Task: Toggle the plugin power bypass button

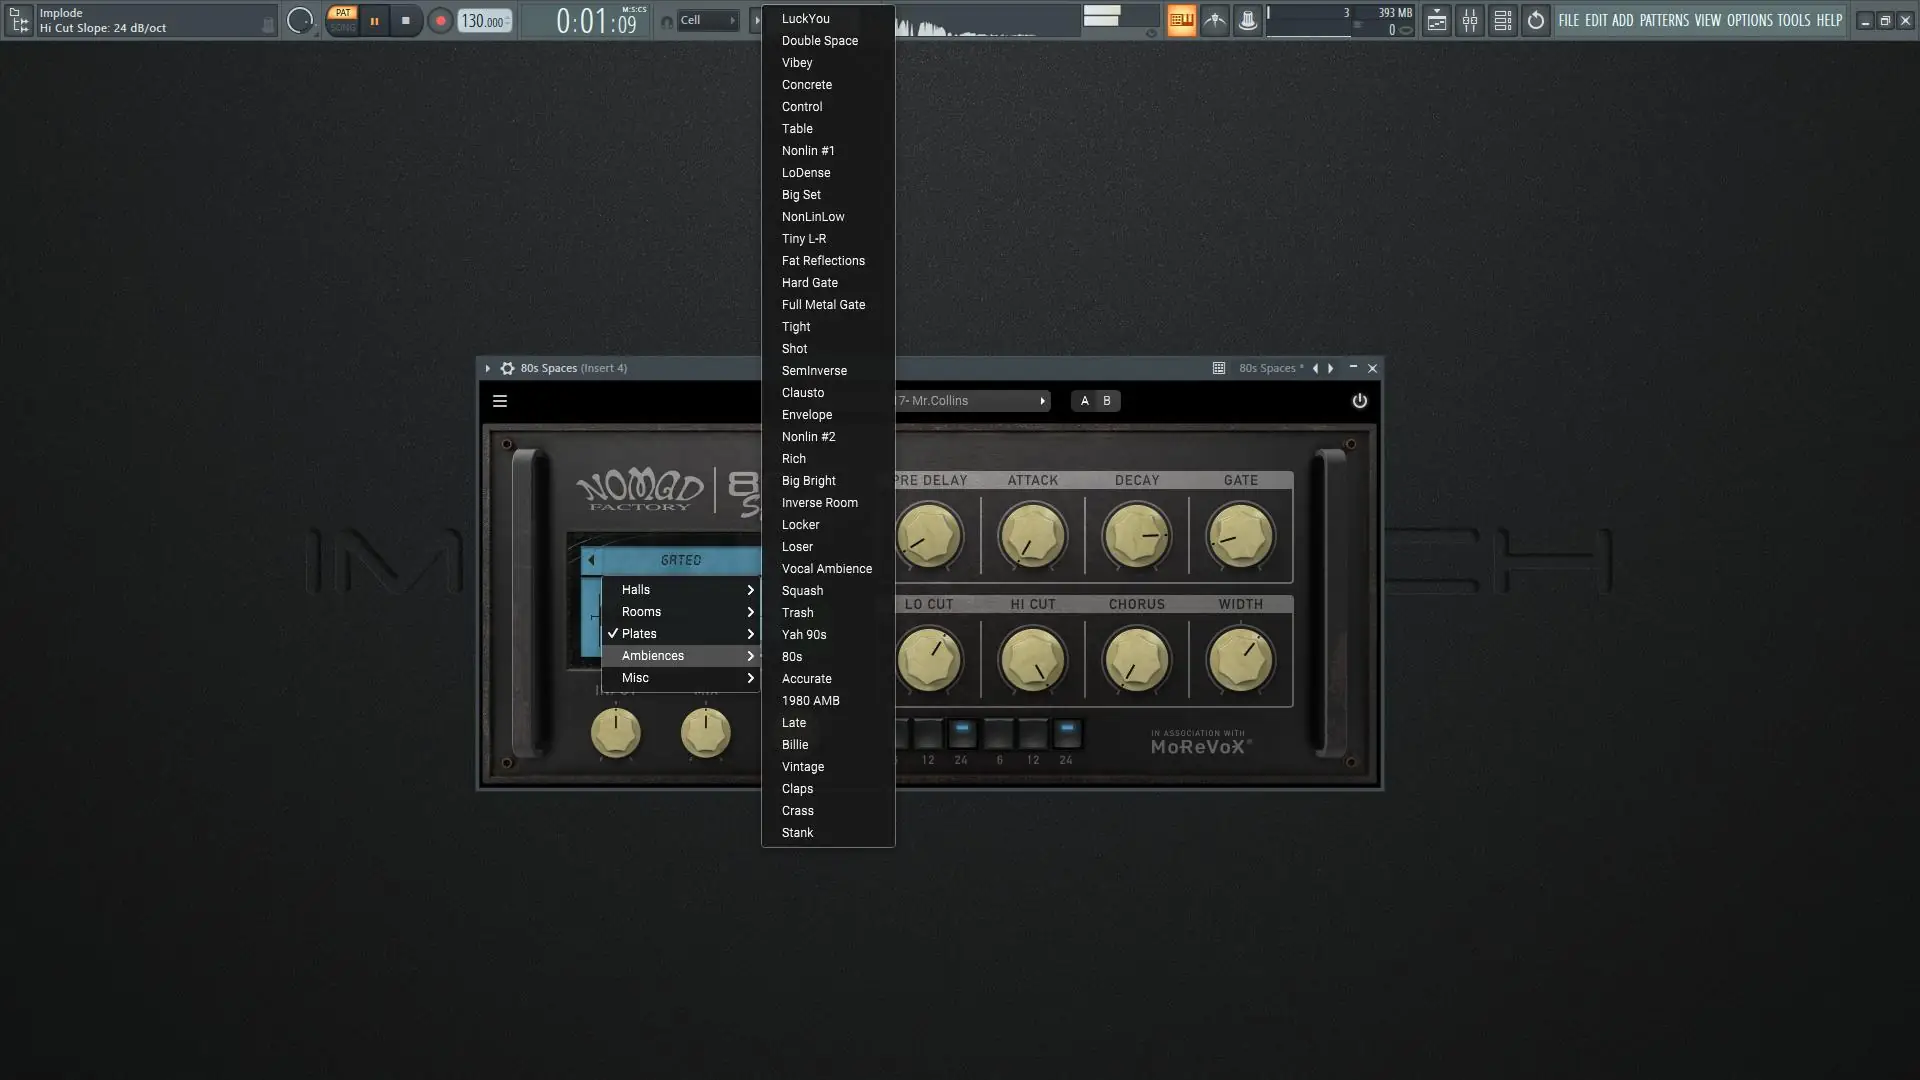Action: pos(1359,401)
